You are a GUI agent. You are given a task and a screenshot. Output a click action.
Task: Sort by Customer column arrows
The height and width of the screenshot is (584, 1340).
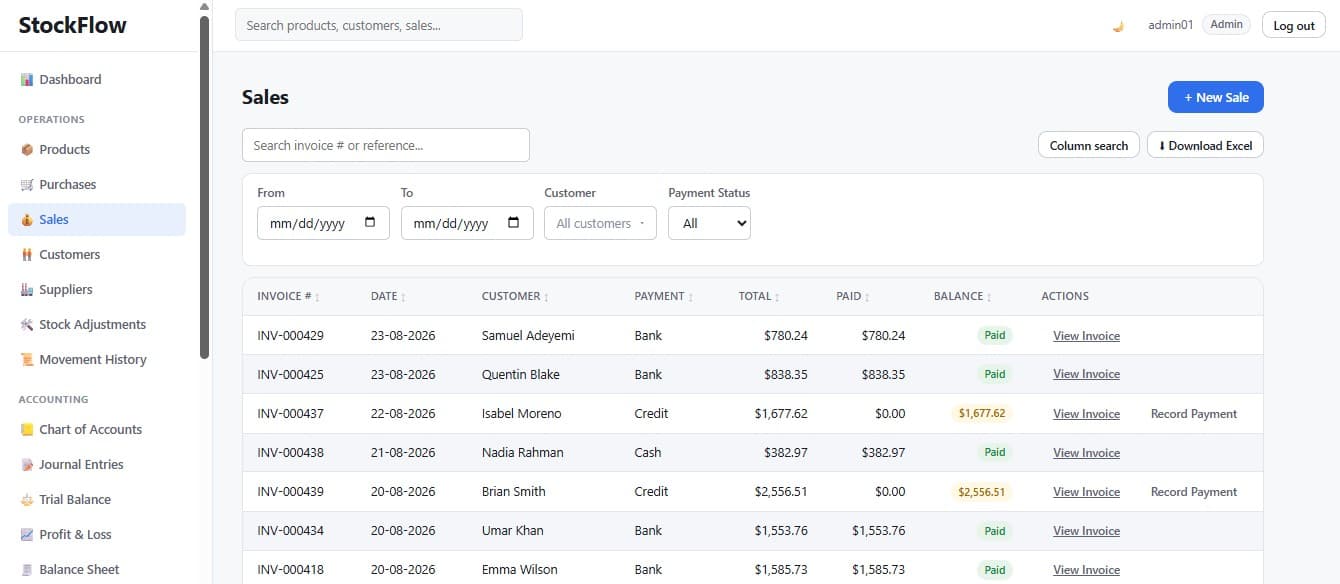[545, 297]
